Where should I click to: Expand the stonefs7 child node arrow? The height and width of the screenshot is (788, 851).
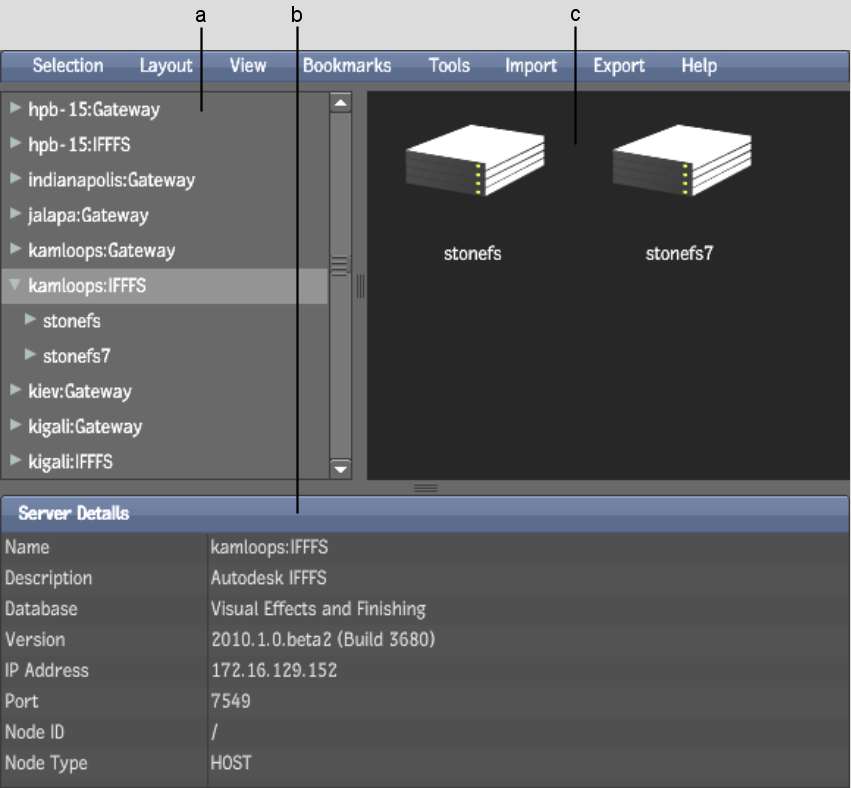point(30,355)
